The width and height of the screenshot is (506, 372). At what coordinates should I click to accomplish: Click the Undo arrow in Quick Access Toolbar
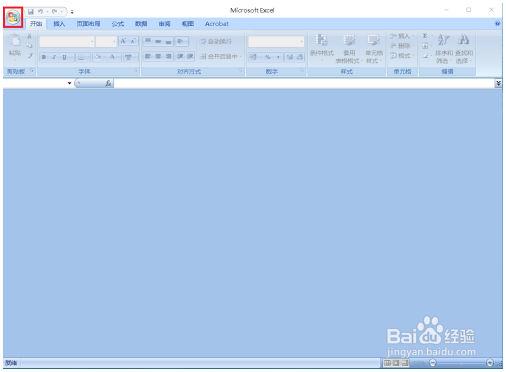(x=41, y=12)
